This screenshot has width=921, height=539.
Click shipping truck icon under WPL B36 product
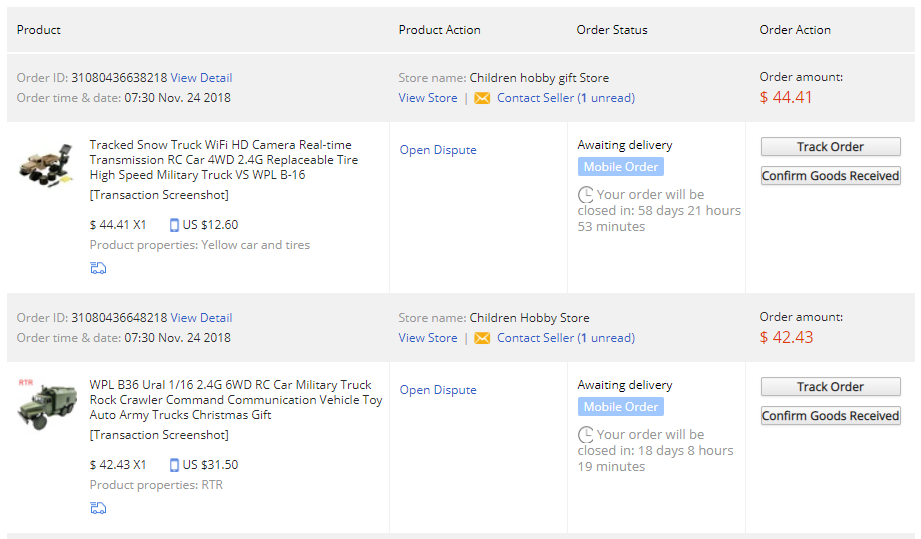pos(98,508)
